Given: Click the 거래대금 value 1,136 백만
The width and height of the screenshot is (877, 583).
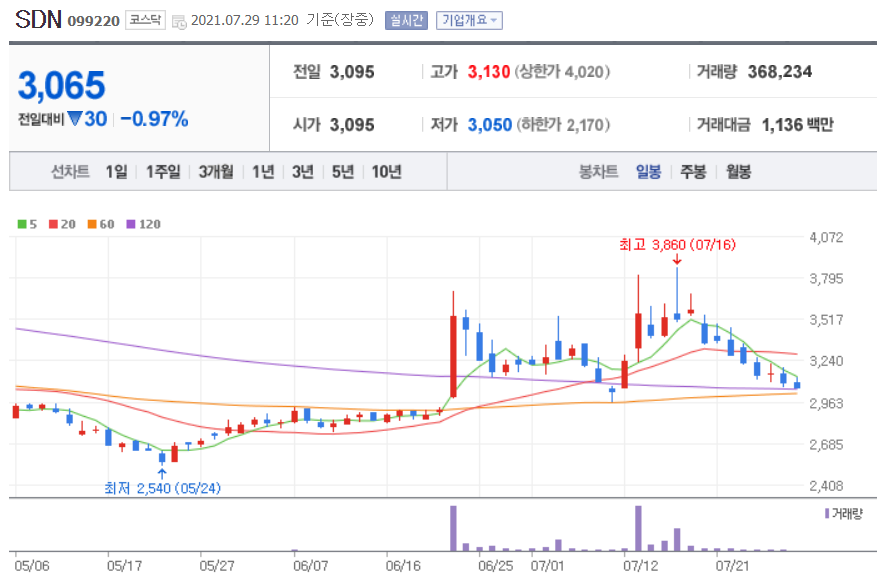Looking at the screenshot, I should (x=798, y=125).
